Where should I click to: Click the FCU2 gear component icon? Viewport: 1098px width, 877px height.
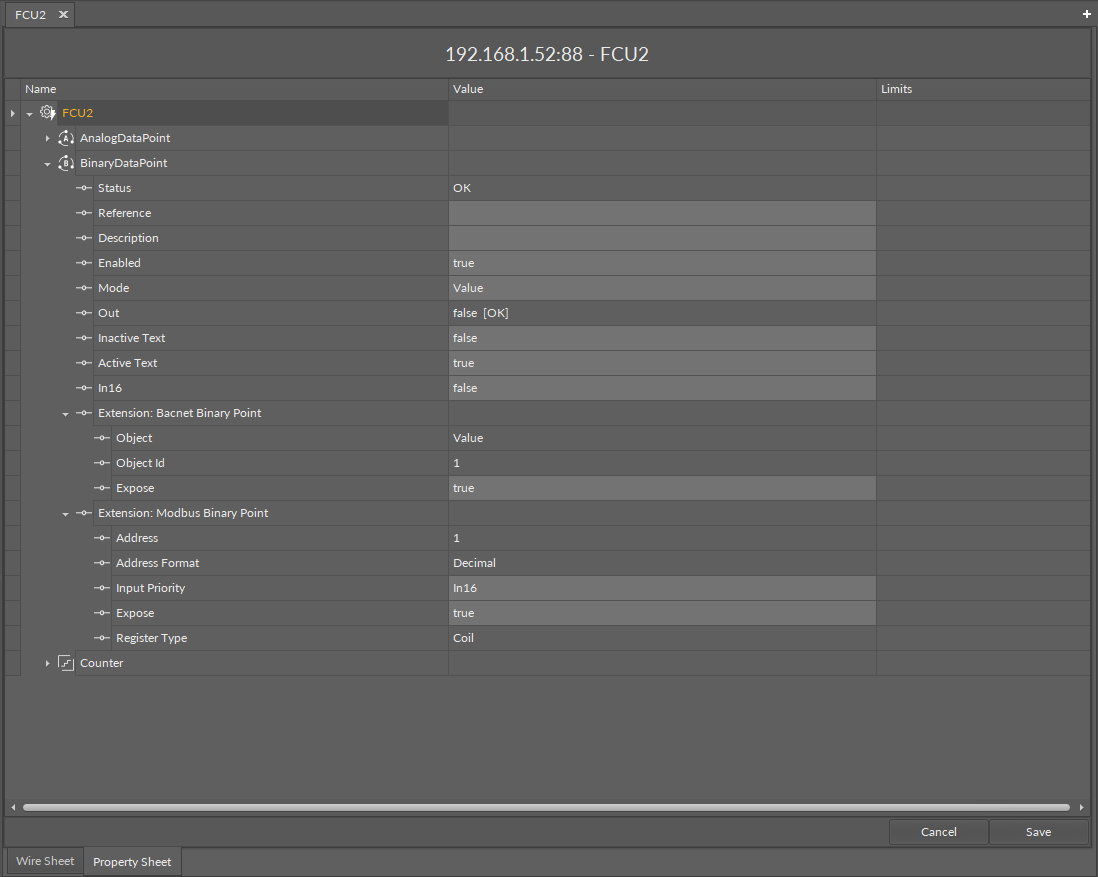coord(48,113)
